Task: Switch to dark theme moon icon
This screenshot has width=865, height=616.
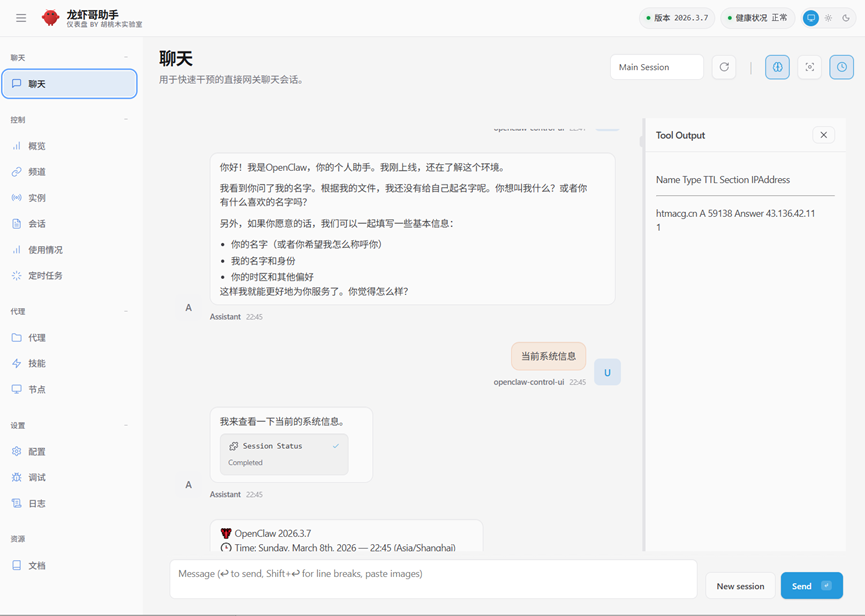Action: pyautogui.click(x=846, y=18)
